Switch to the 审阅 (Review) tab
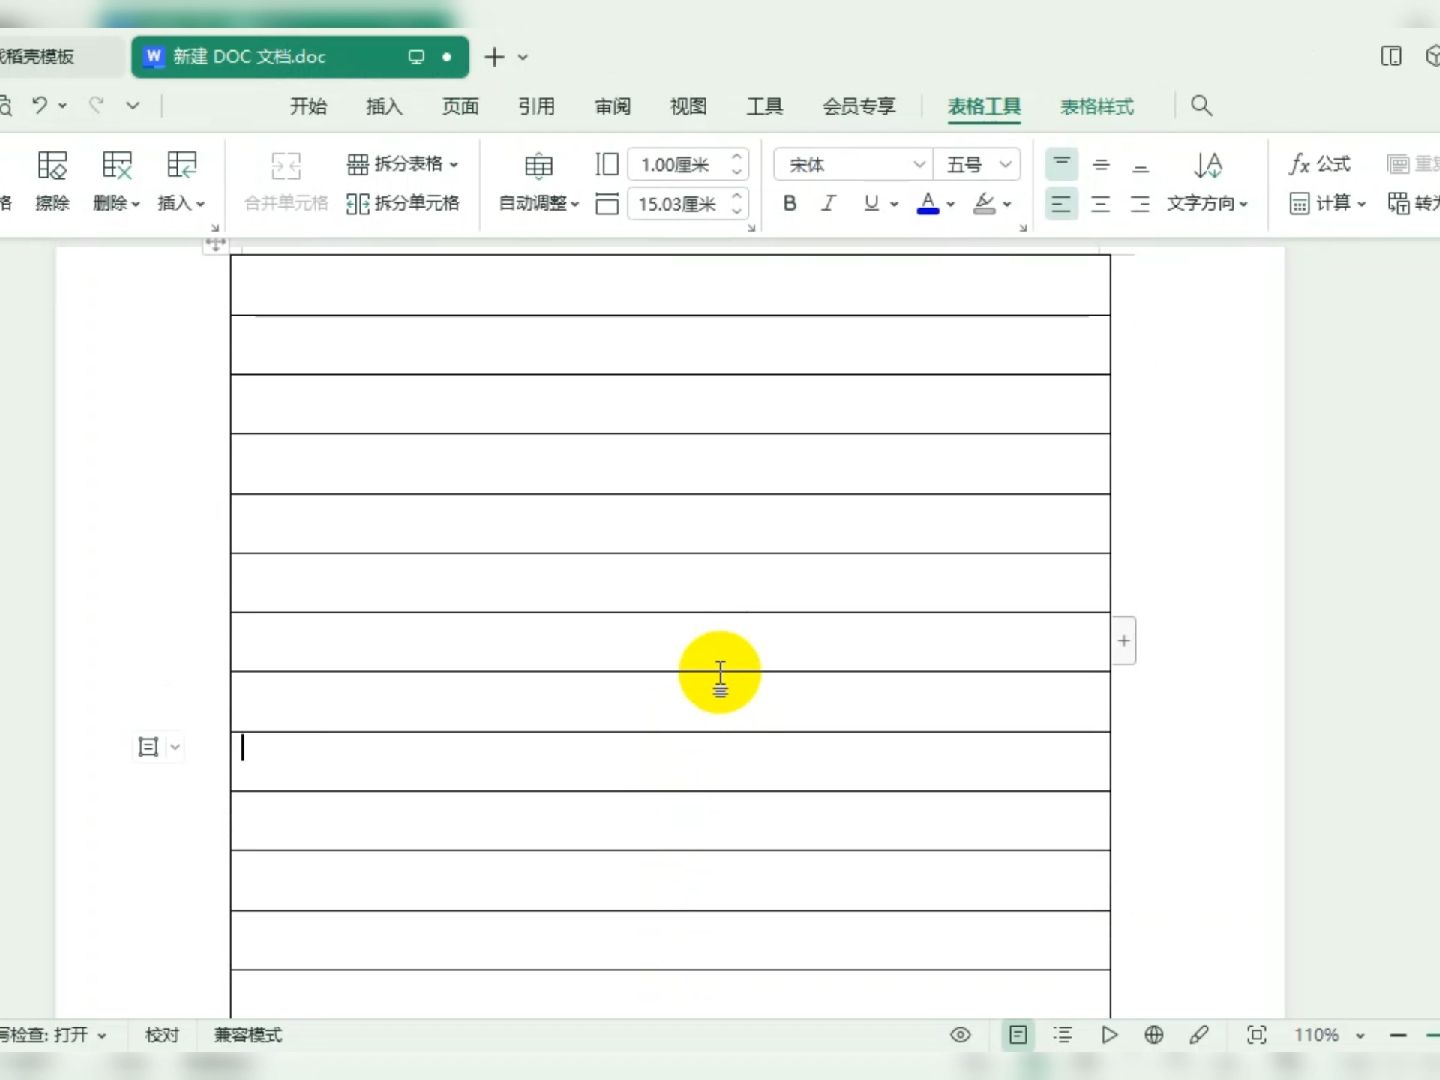 [x=612, y=106]
